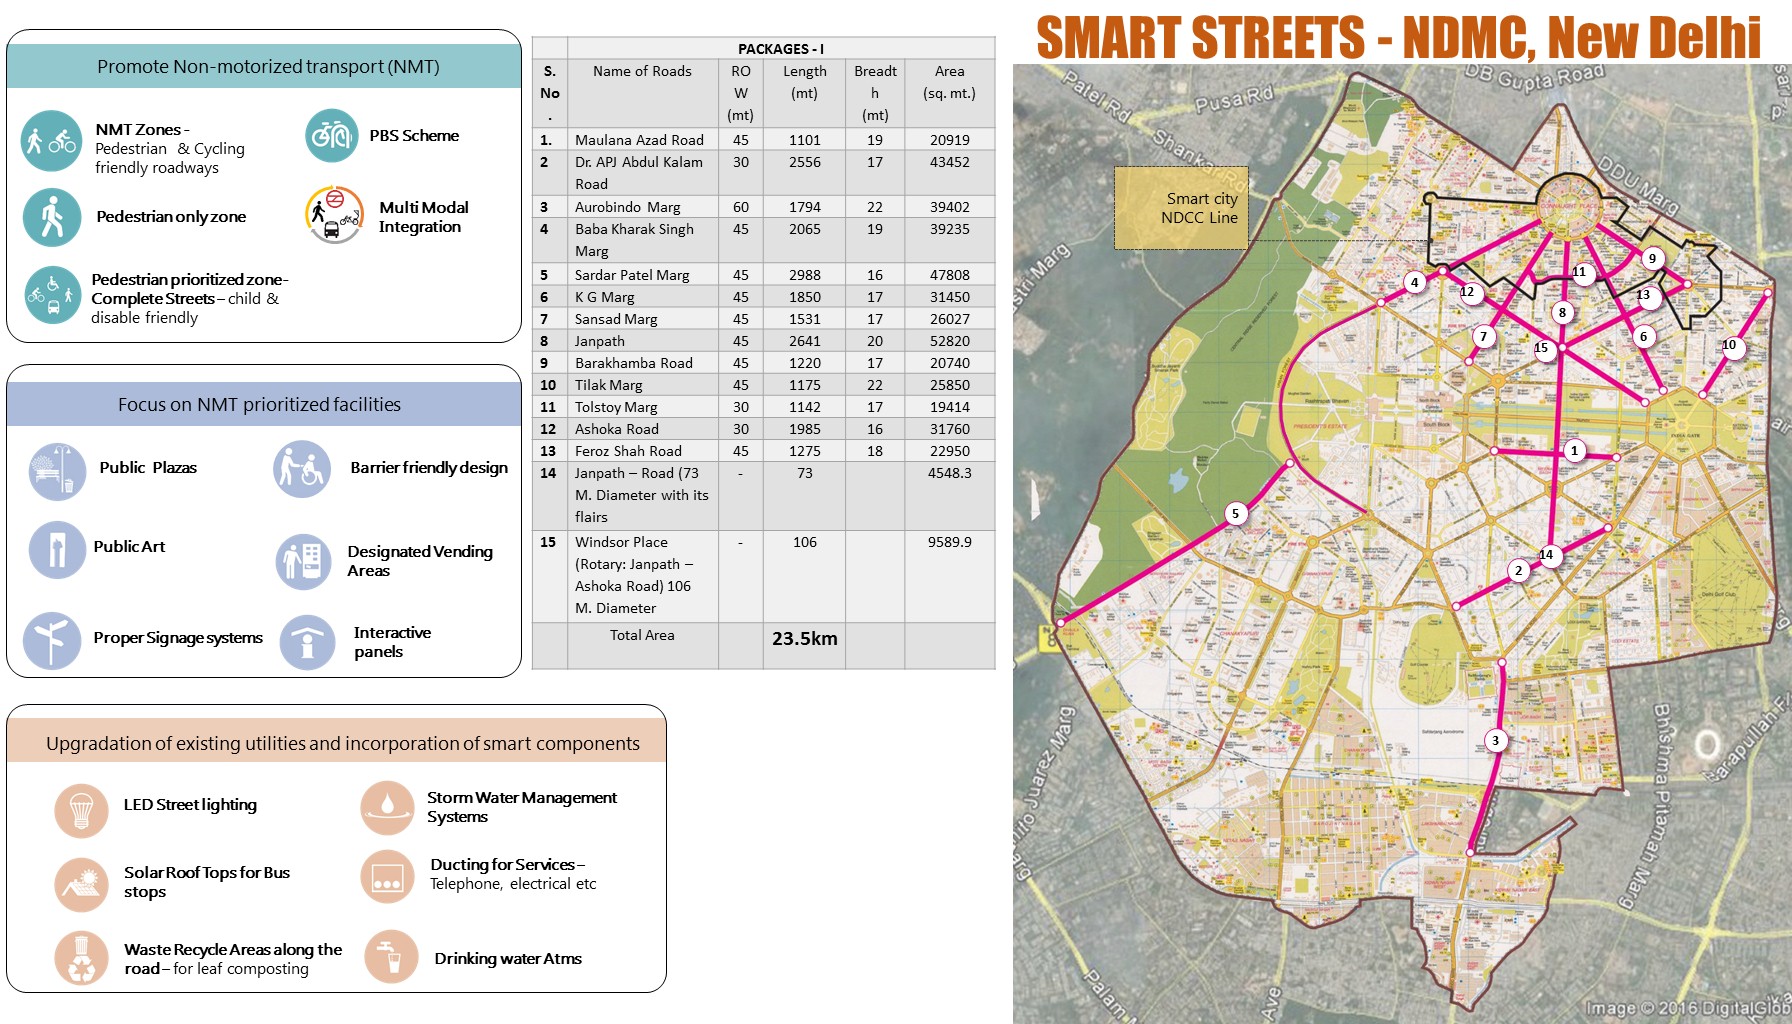The height and width of the screenshot is (1024, 1792).
Task: Click the Drinking water Atms label
Action: pos(508,958)
